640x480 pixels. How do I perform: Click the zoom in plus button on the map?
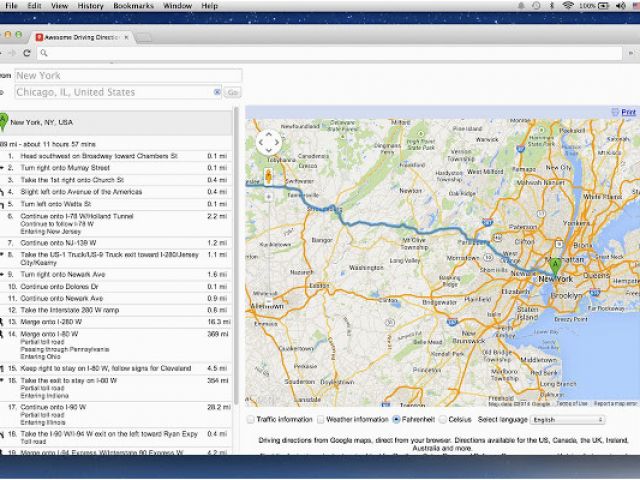(x=269, y=197)
